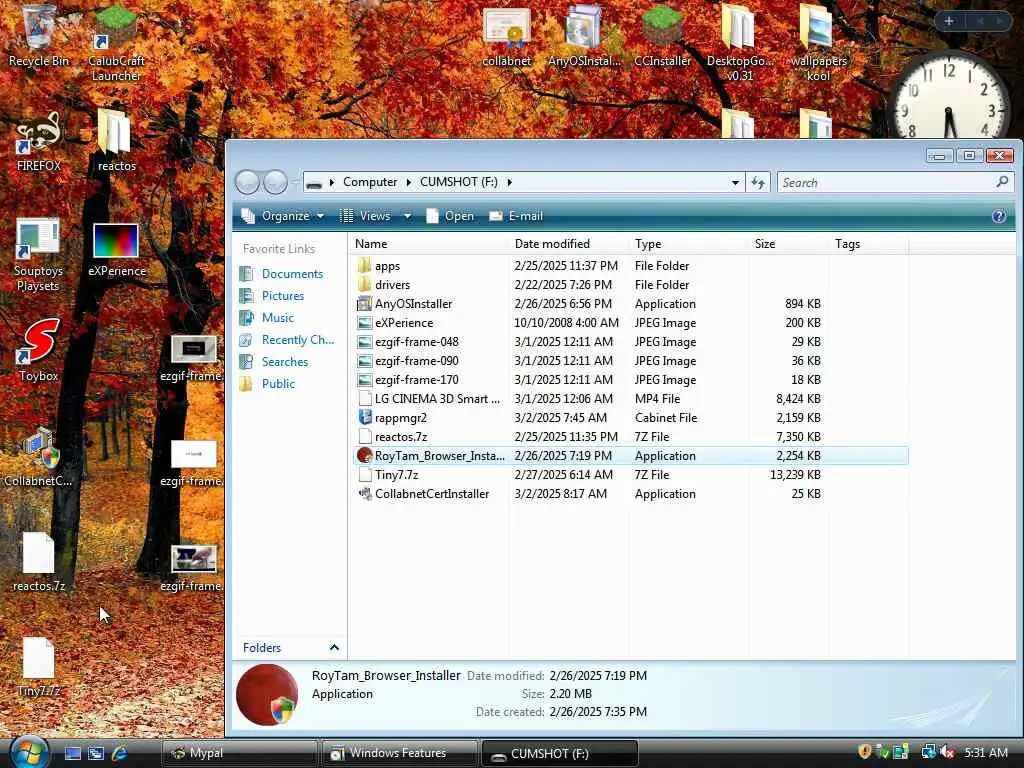The image size is (1024, 768).
Task: Click the arrow after Computer in breadcrumb
Action: coord(409,182)
